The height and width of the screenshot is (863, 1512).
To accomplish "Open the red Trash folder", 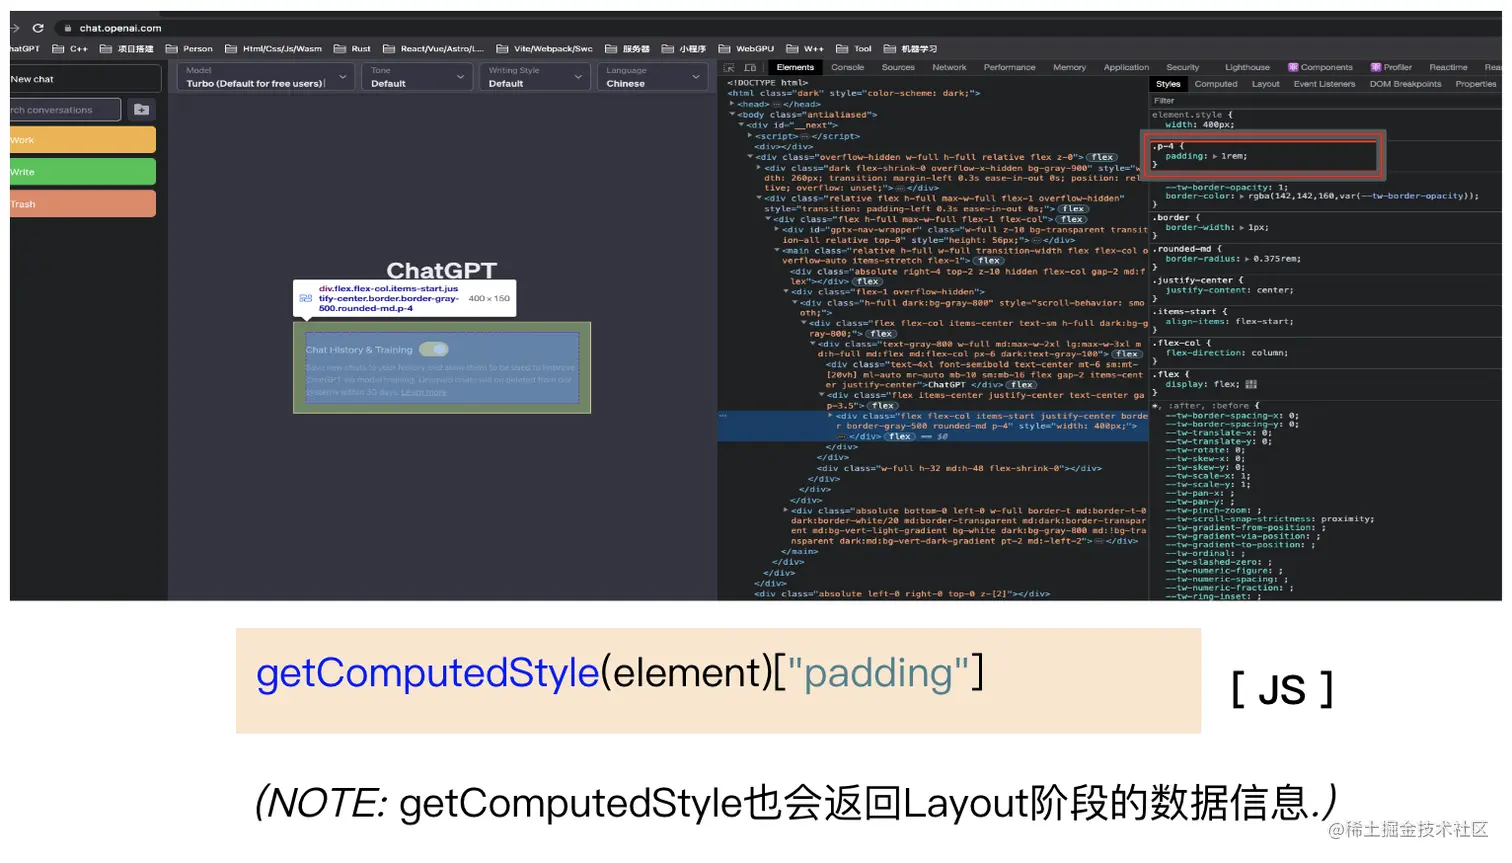I will tap(83, 204).
